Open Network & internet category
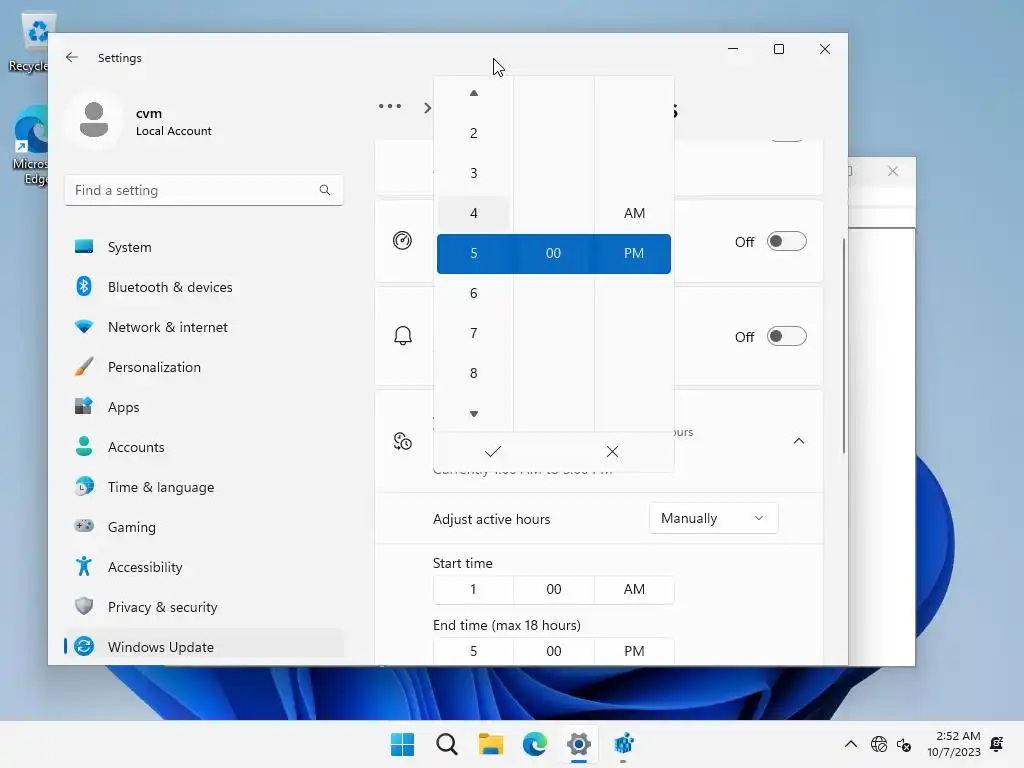This screenshot has width=1024, height=768. click(204, 327)
